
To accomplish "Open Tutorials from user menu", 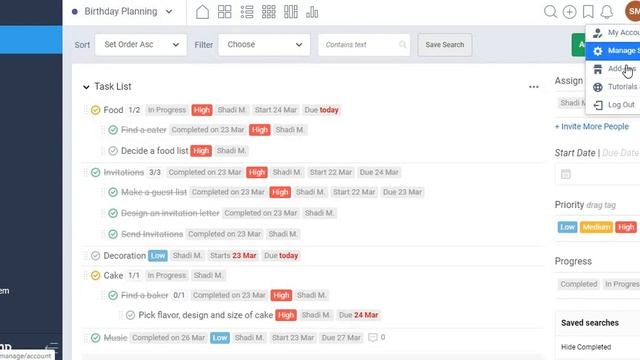I will coord(614,87).
